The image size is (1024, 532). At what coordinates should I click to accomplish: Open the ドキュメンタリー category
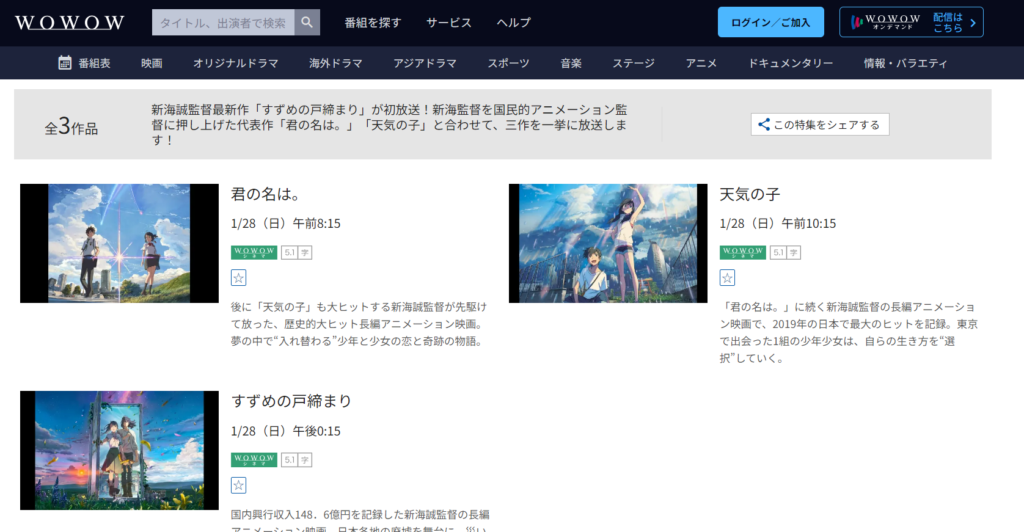[790, 63]
